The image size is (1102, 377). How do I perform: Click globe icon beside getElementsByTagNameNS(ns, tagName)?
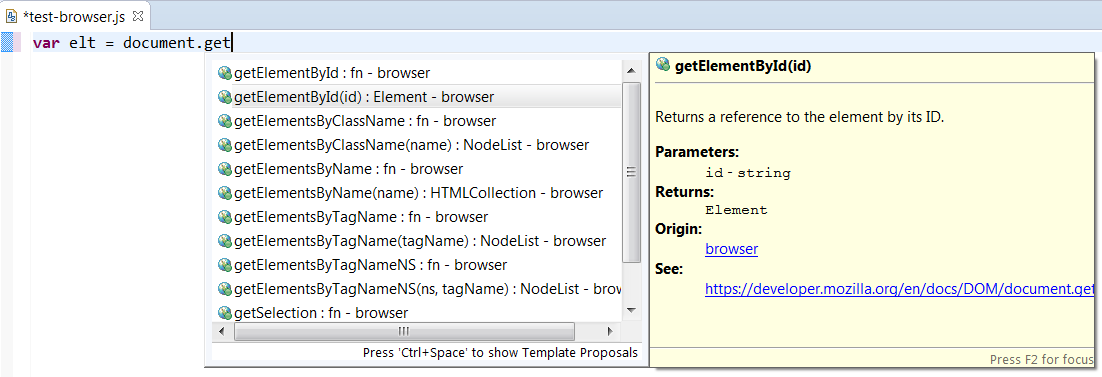click(225, 288)
